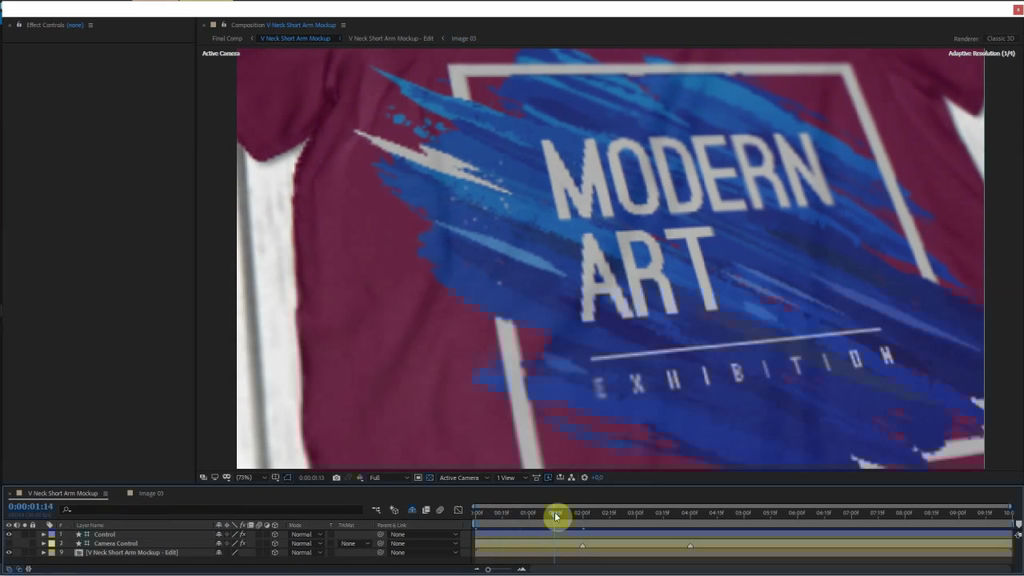Open the Graph Editor

[x=457, y=509]
